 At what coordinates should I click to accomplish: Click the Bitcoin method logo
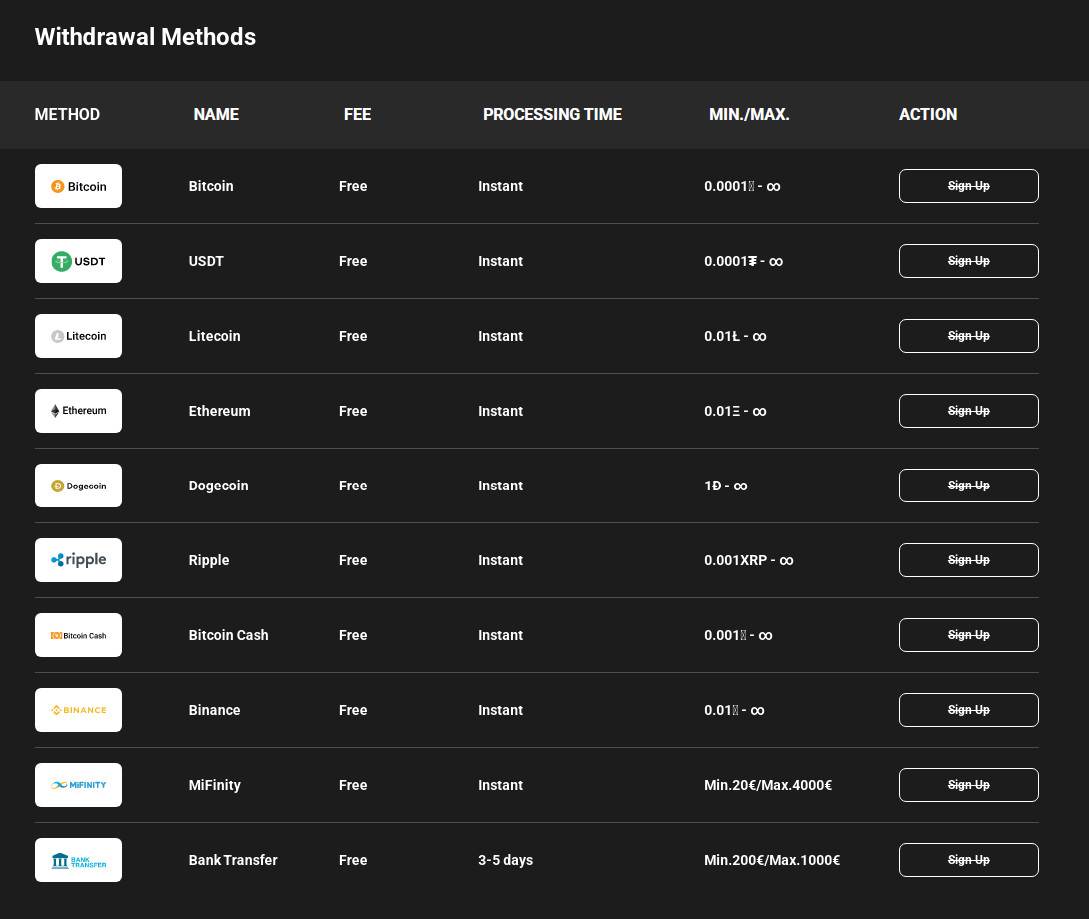pyautogui.click(x=78, y=186)
